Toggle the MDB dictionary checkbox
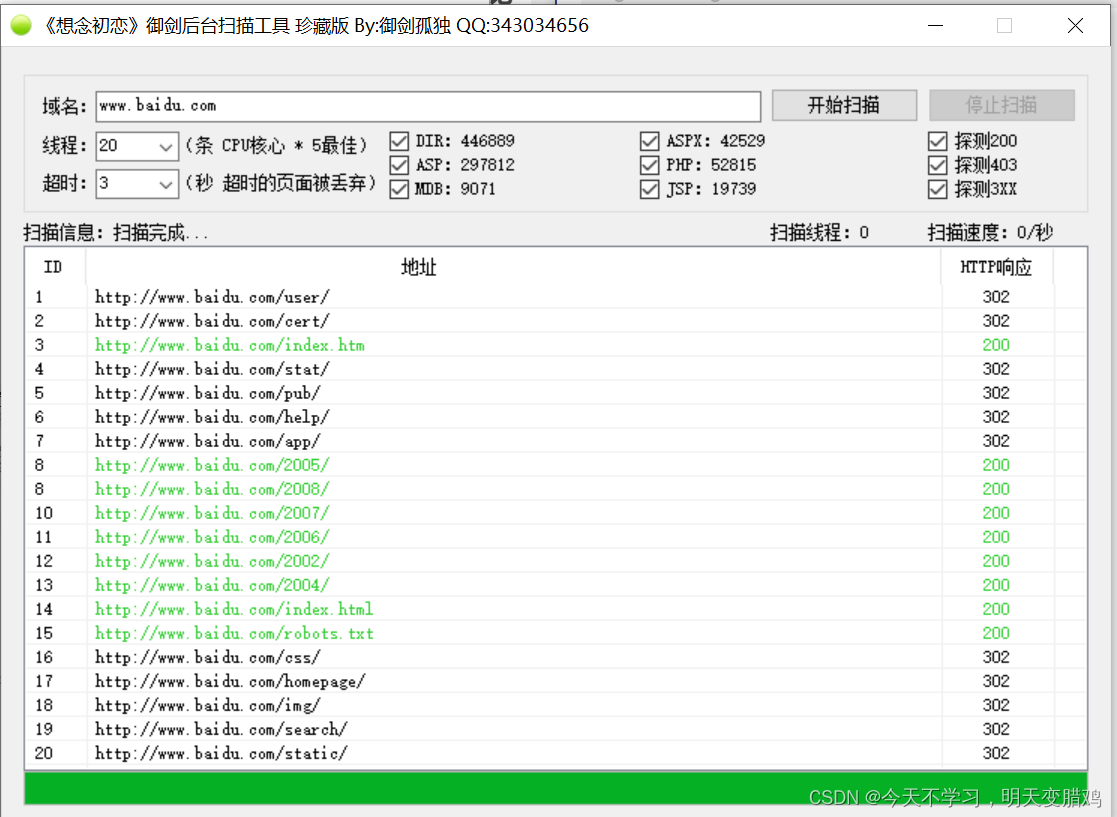The height and width of the screenshot is (817, 1117). (399, 189)
